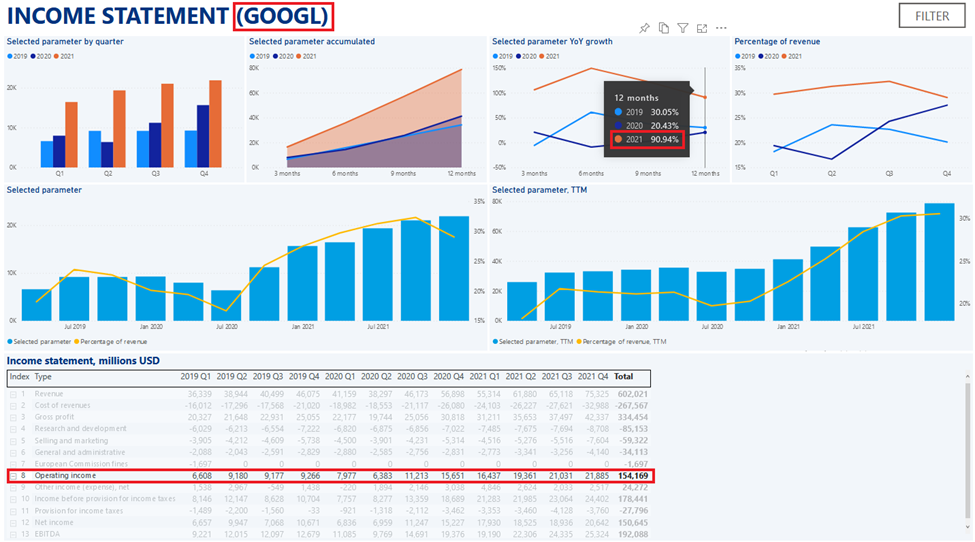Sort table by the Total column header
The image size is (975, 542).
point(623,377)
